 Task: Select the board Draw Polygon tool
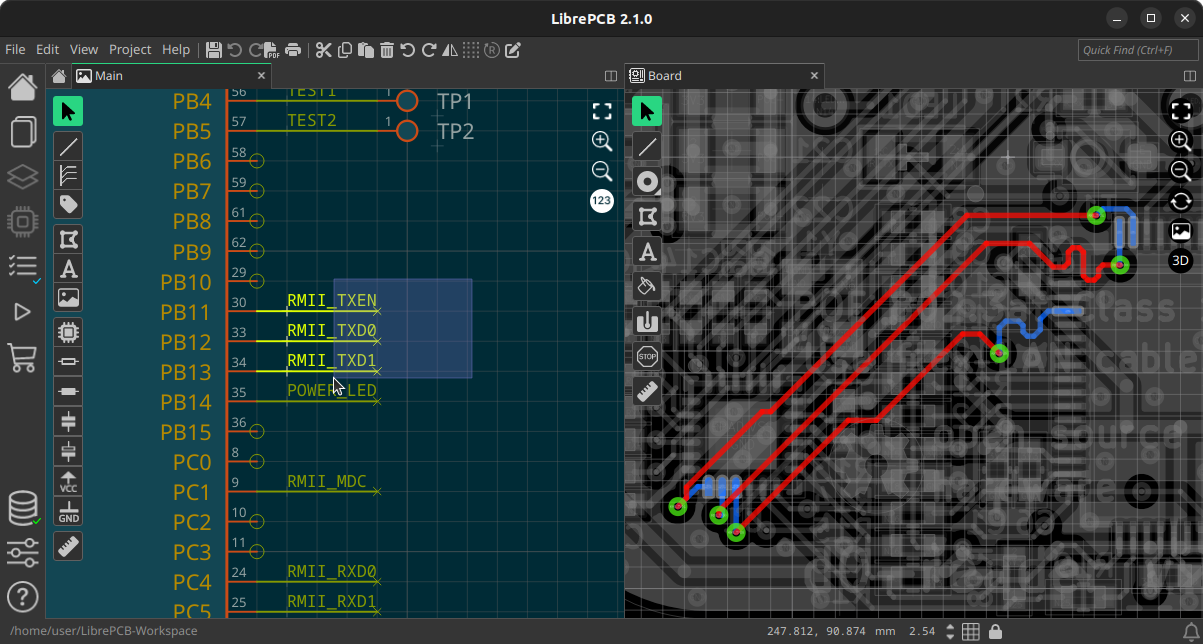[x=647, y=216]
